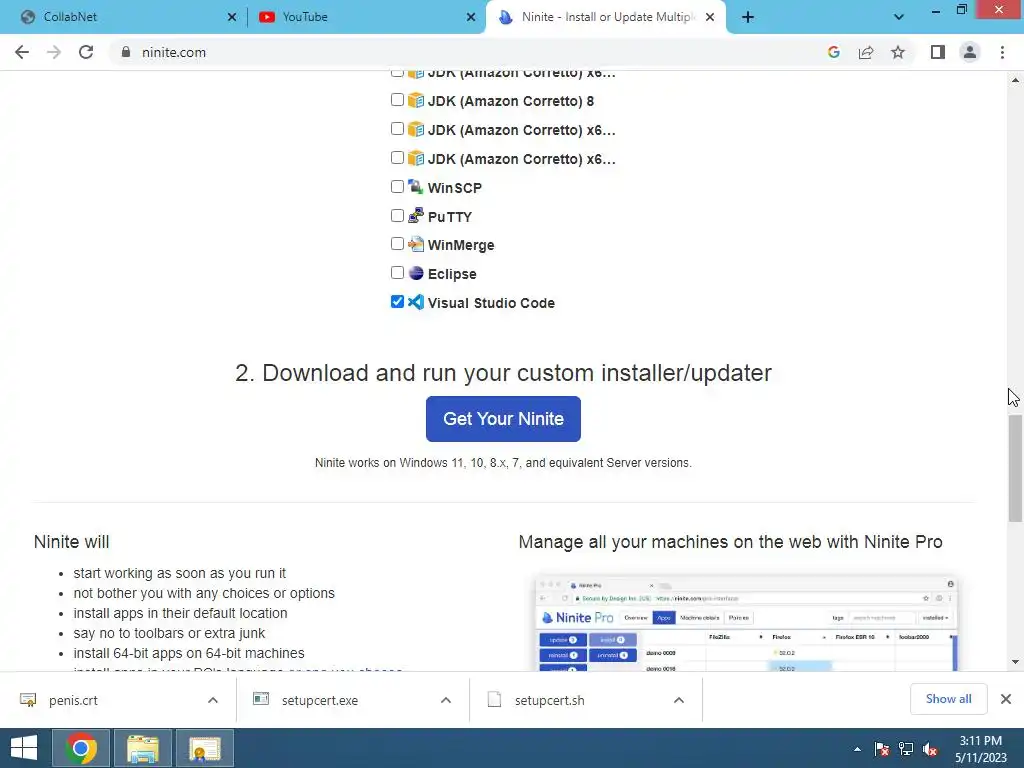1024x768 pixels.
Task: Close the Ninite tab
Action: tap(711, 17)
